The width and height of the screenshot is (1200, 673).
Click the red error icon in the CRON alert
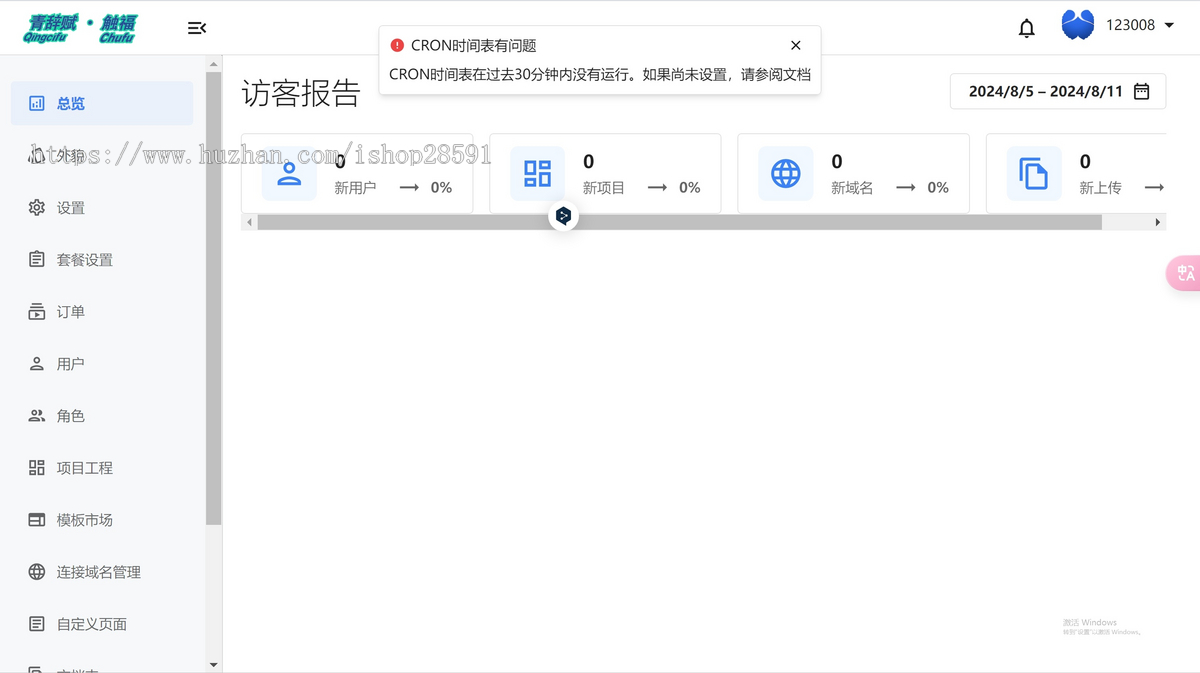coord(397,45)
